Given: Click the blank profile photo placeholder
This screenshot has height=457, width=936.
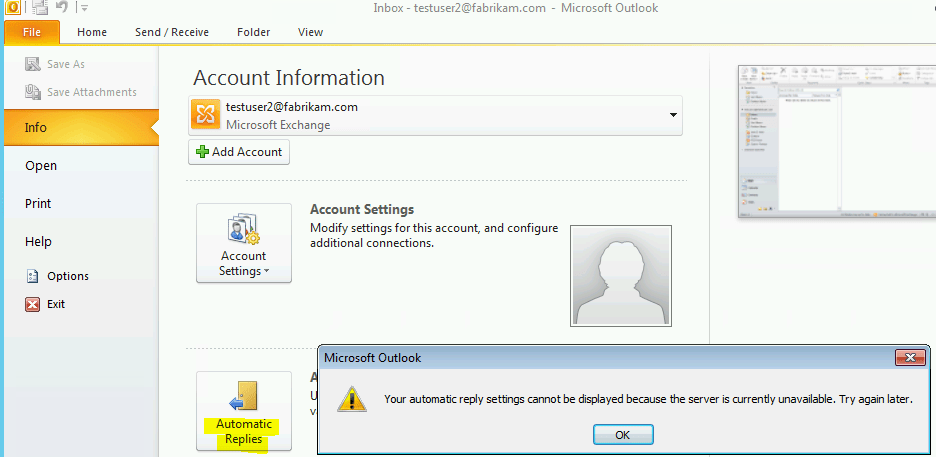Looking at the screenshot, I should [621, 276].
